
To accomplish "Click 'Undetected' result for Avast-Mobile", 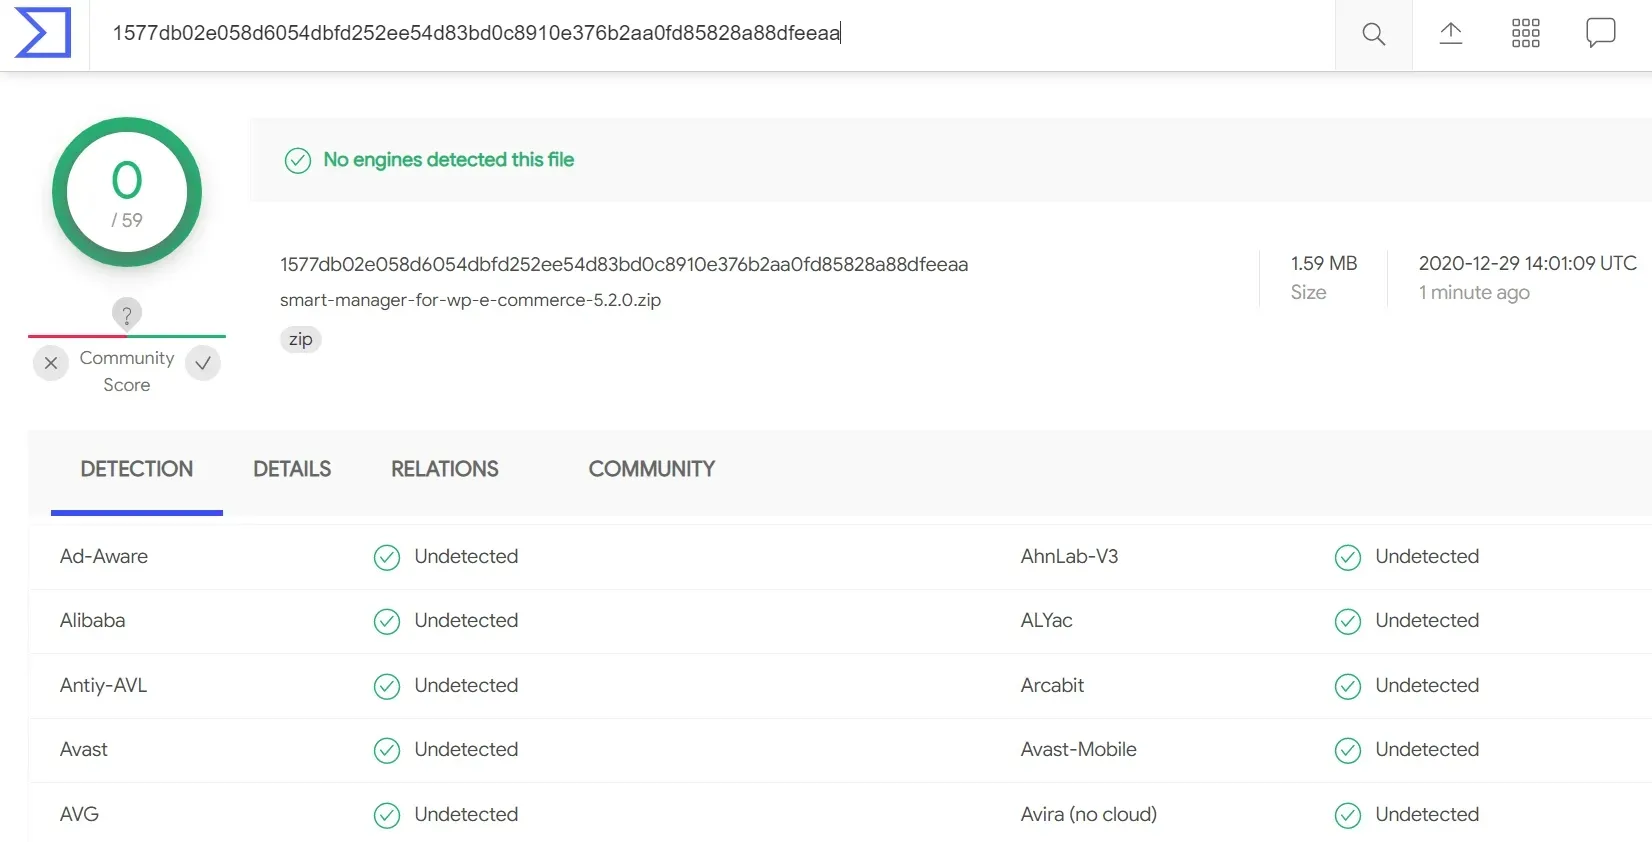I will [1428, 749].
